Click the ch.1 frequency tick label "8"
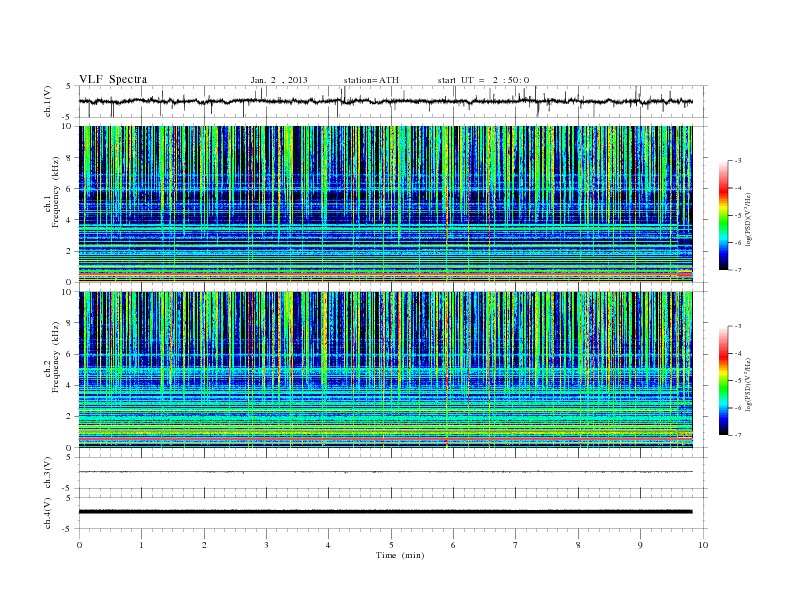 pyautogui.click(x=70, y=158)
